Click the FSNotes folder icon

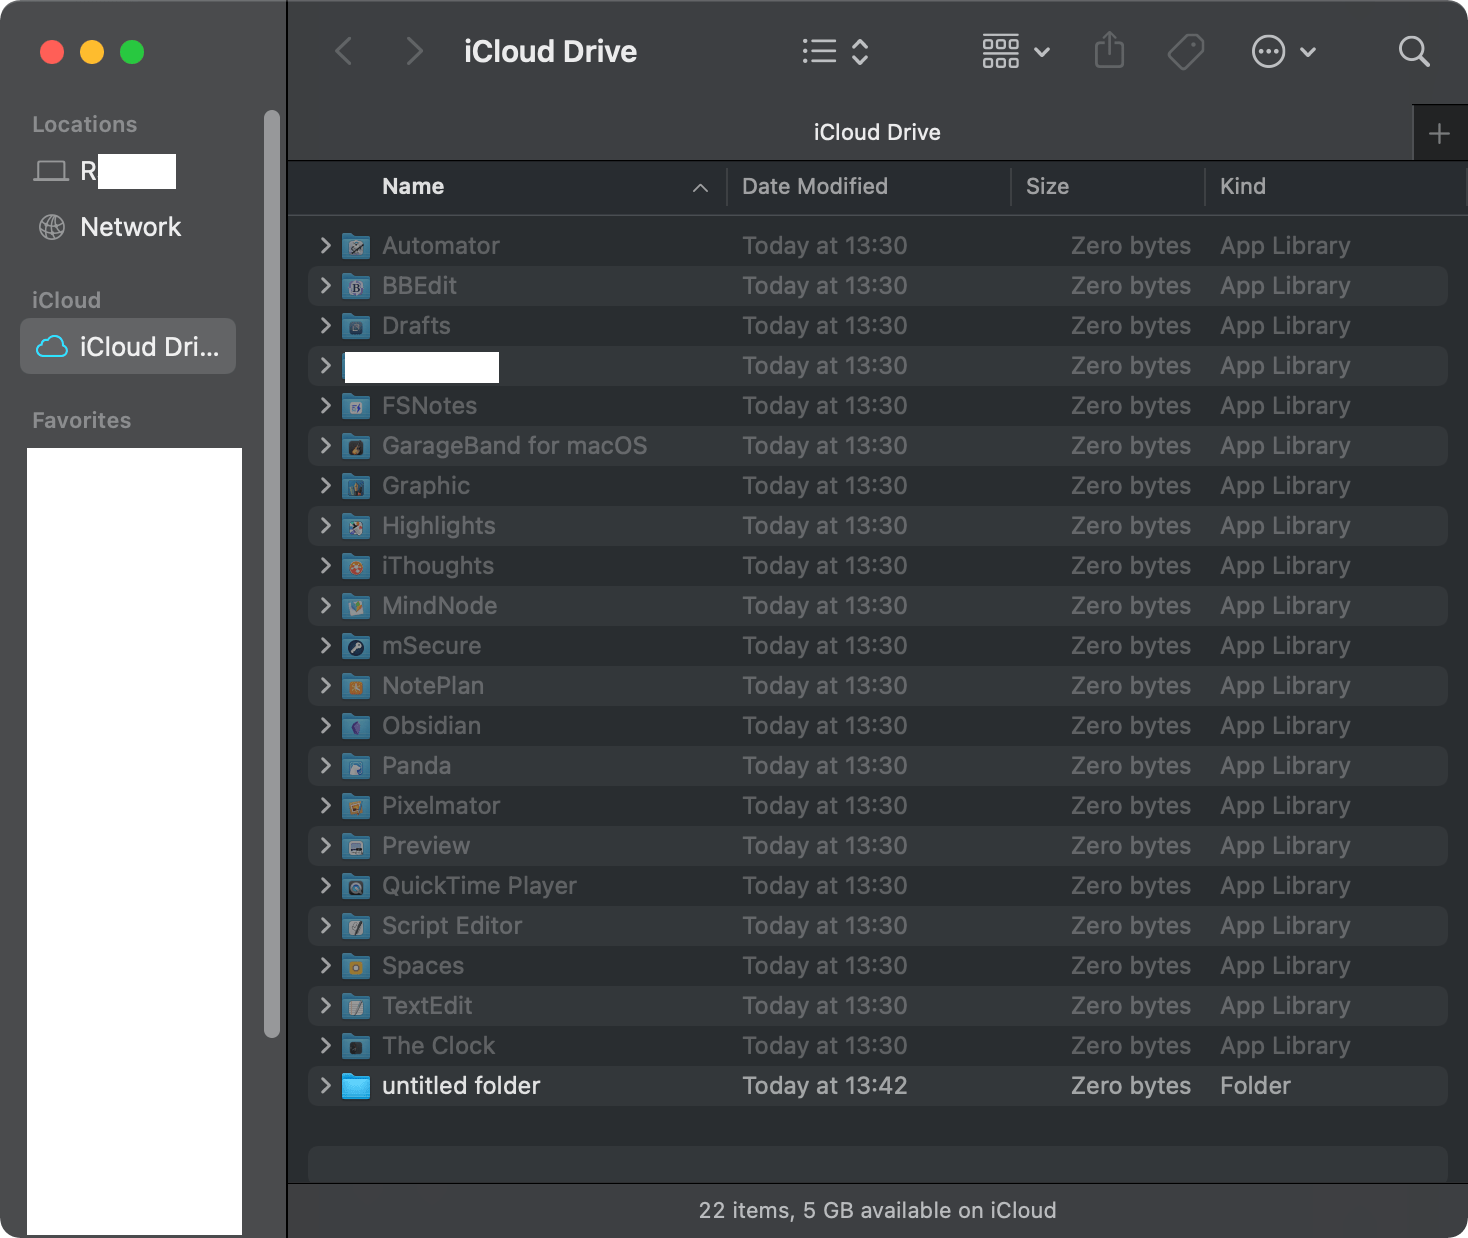point(356,406)
